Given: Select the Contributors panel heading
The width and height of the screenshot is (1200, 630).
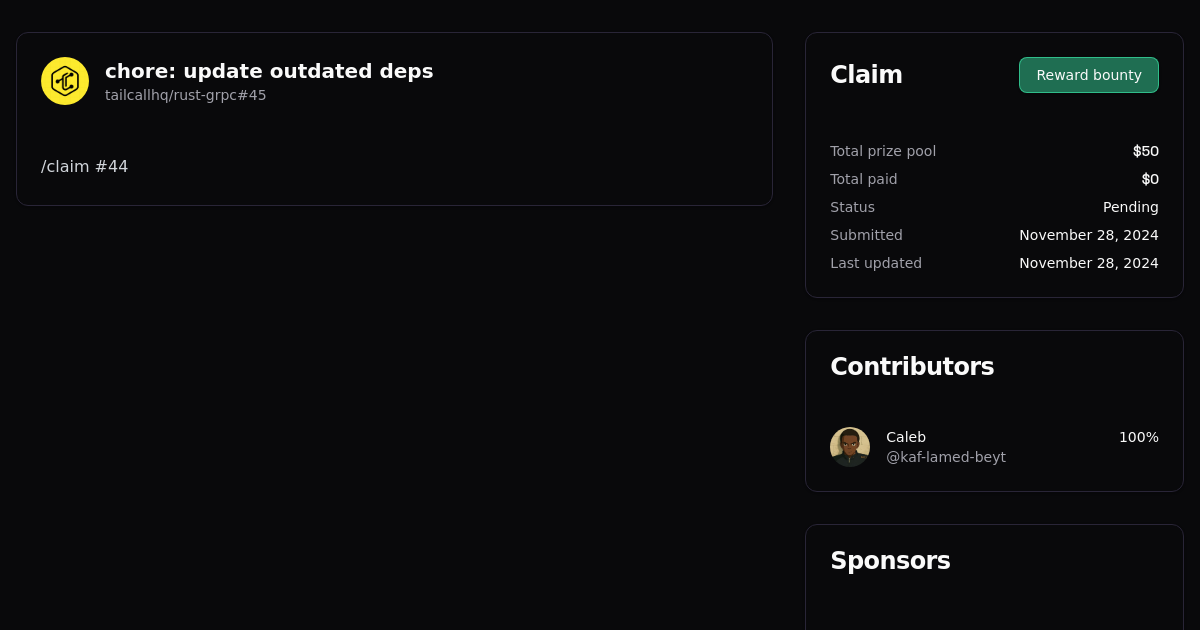Looking at the screenshot, I should point(912,367).
